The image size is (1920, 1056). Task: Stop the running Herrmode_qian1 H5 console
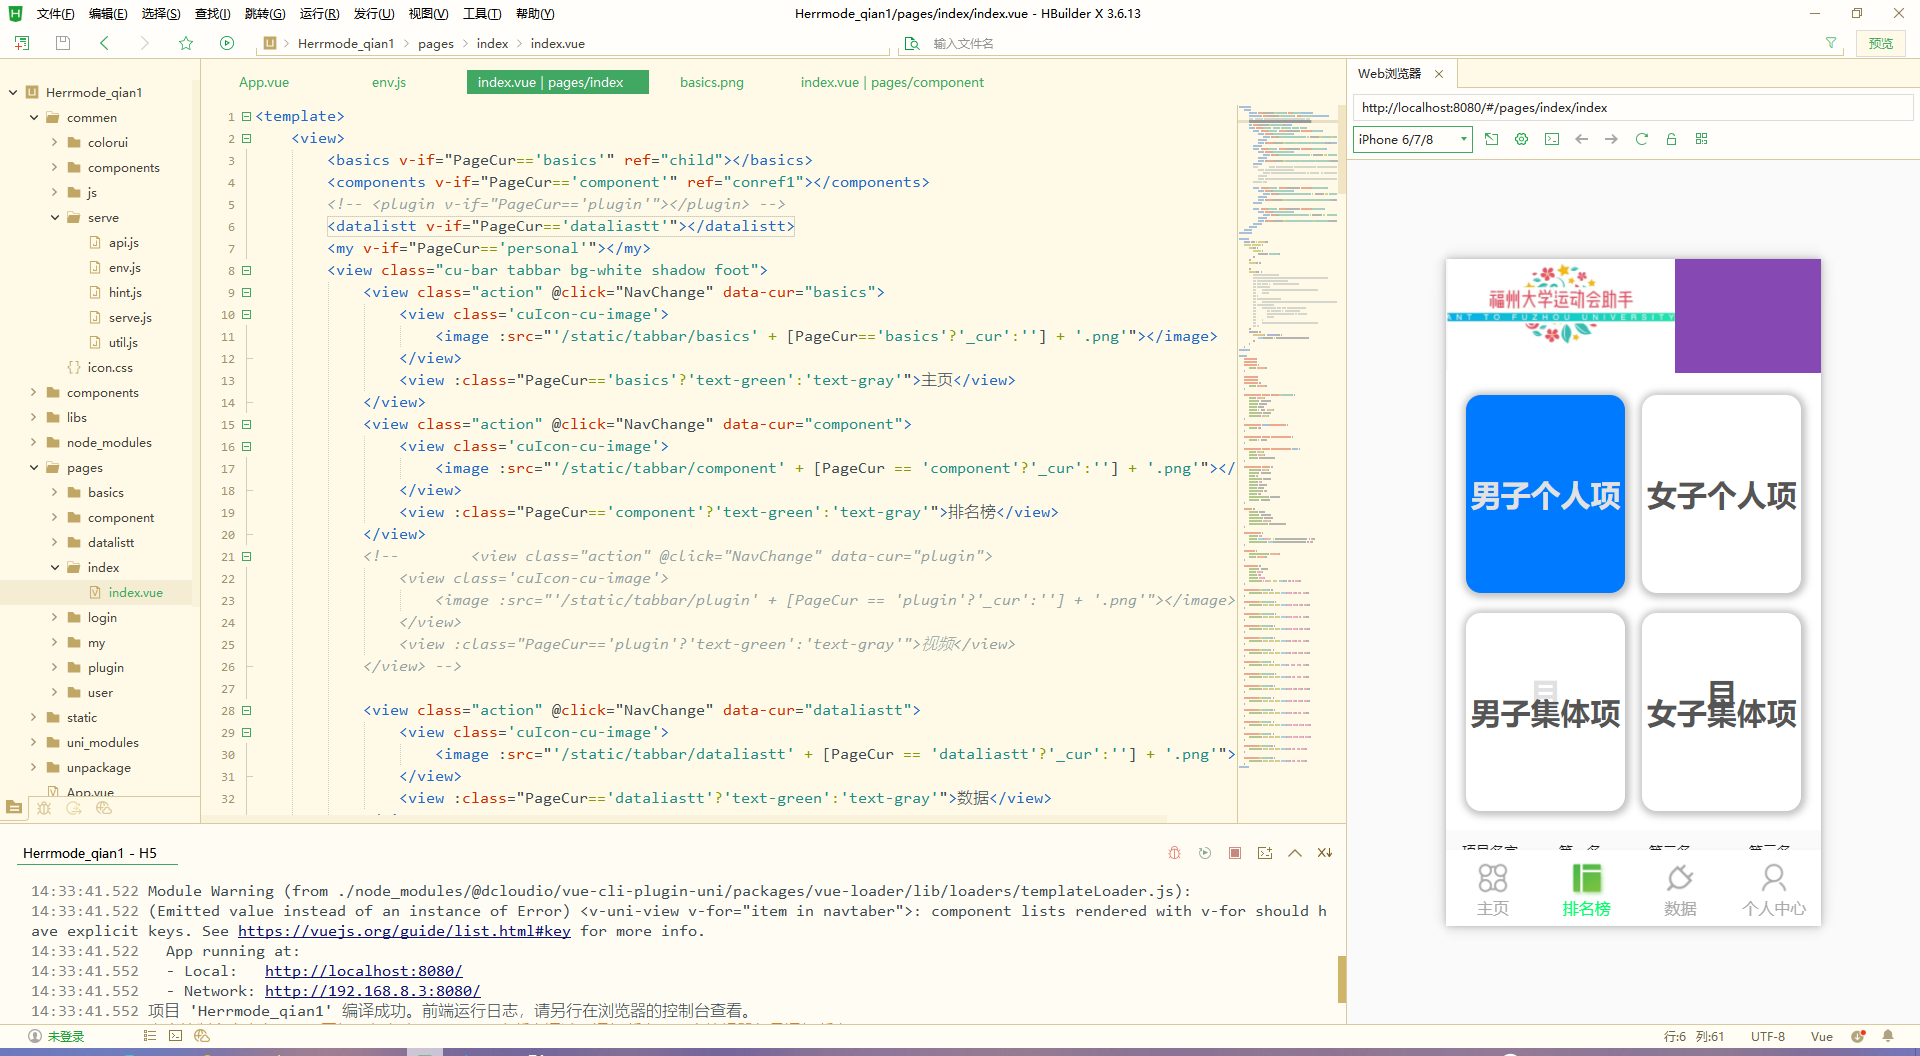pos(1235,853)
